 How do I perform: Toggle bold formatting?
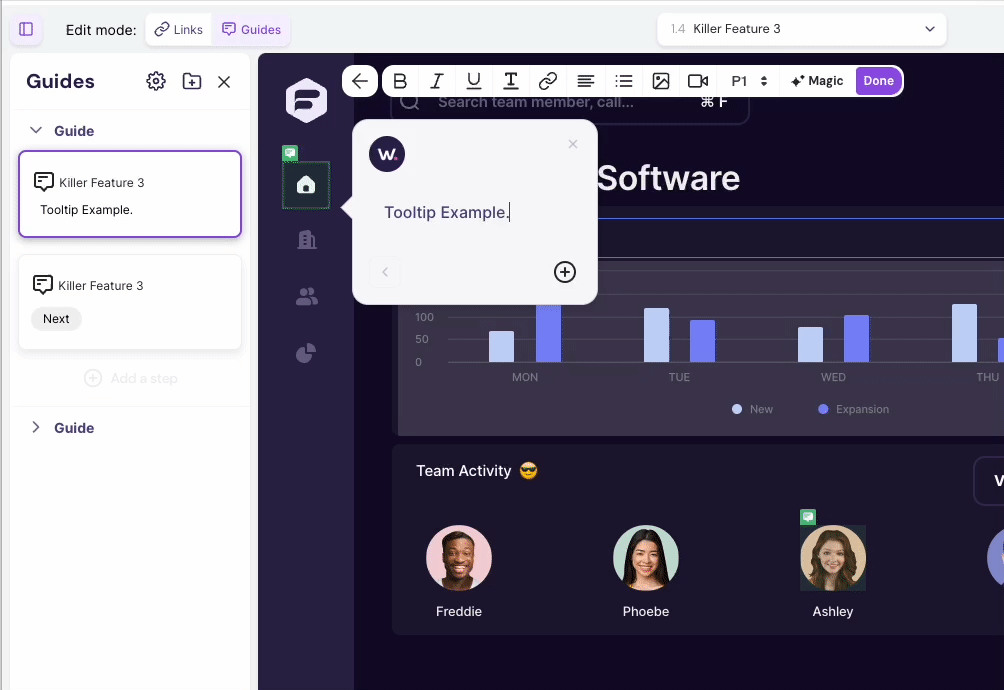coord(400,81)
